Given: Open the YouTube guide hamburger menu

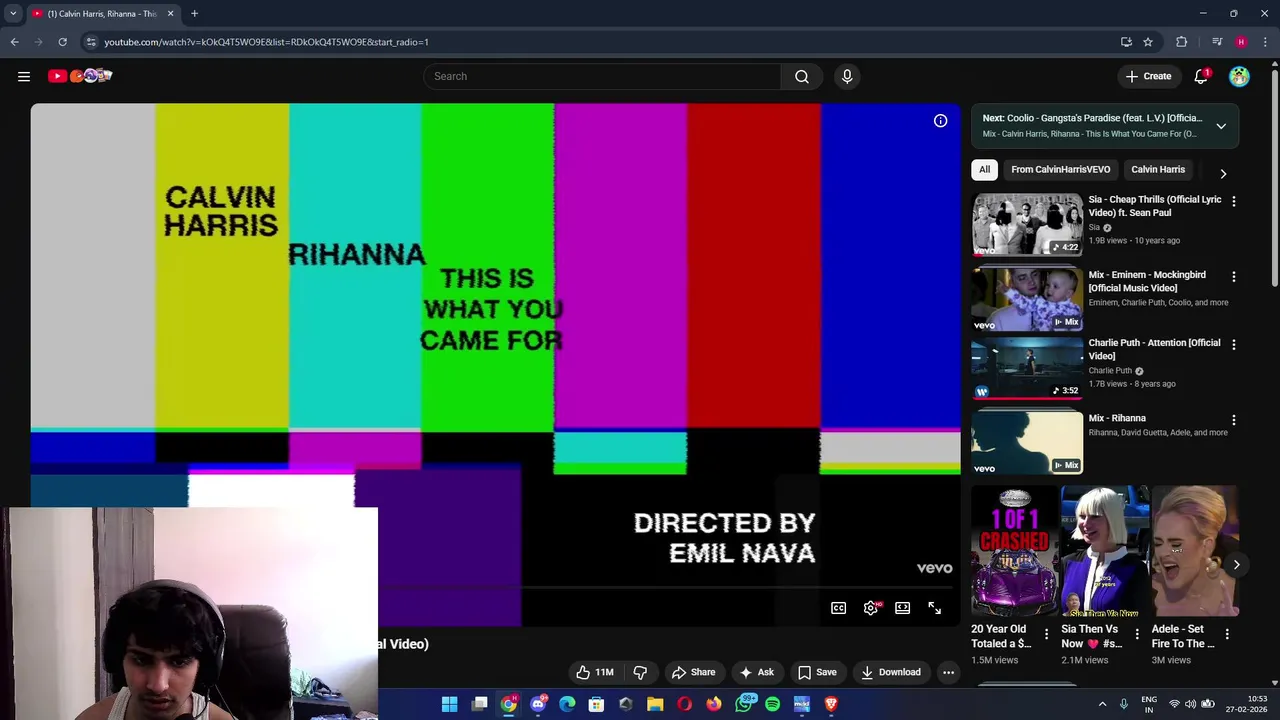Looking at the screenshot, I should point(24,76).
